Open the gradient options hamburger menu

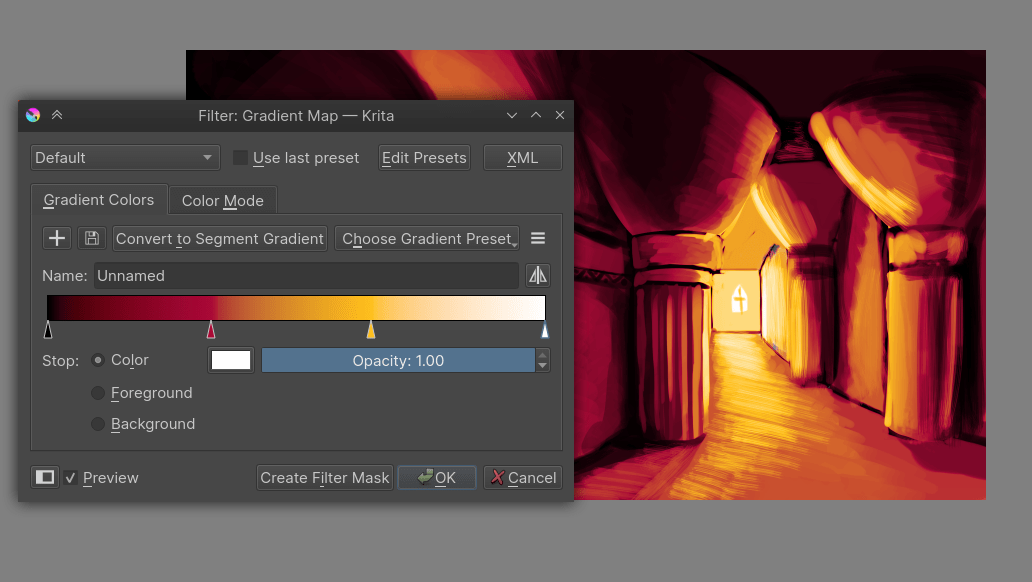click(x=538, y=238)
